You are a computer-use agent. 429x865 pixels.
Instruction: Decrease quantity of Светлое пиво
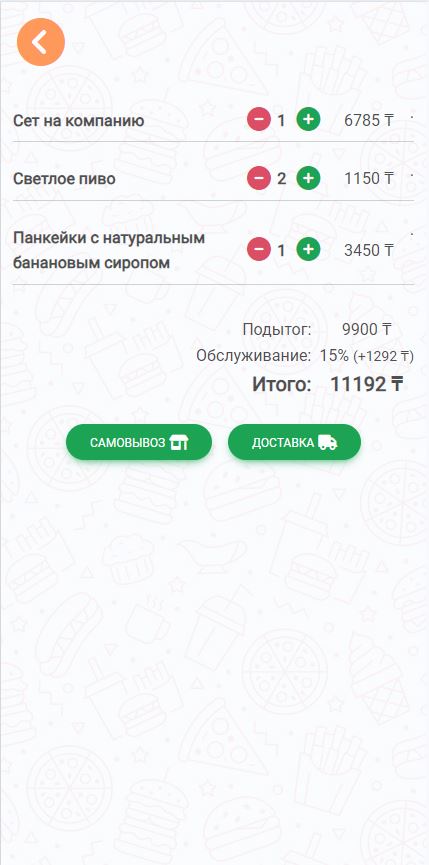[x=259, y=178]
